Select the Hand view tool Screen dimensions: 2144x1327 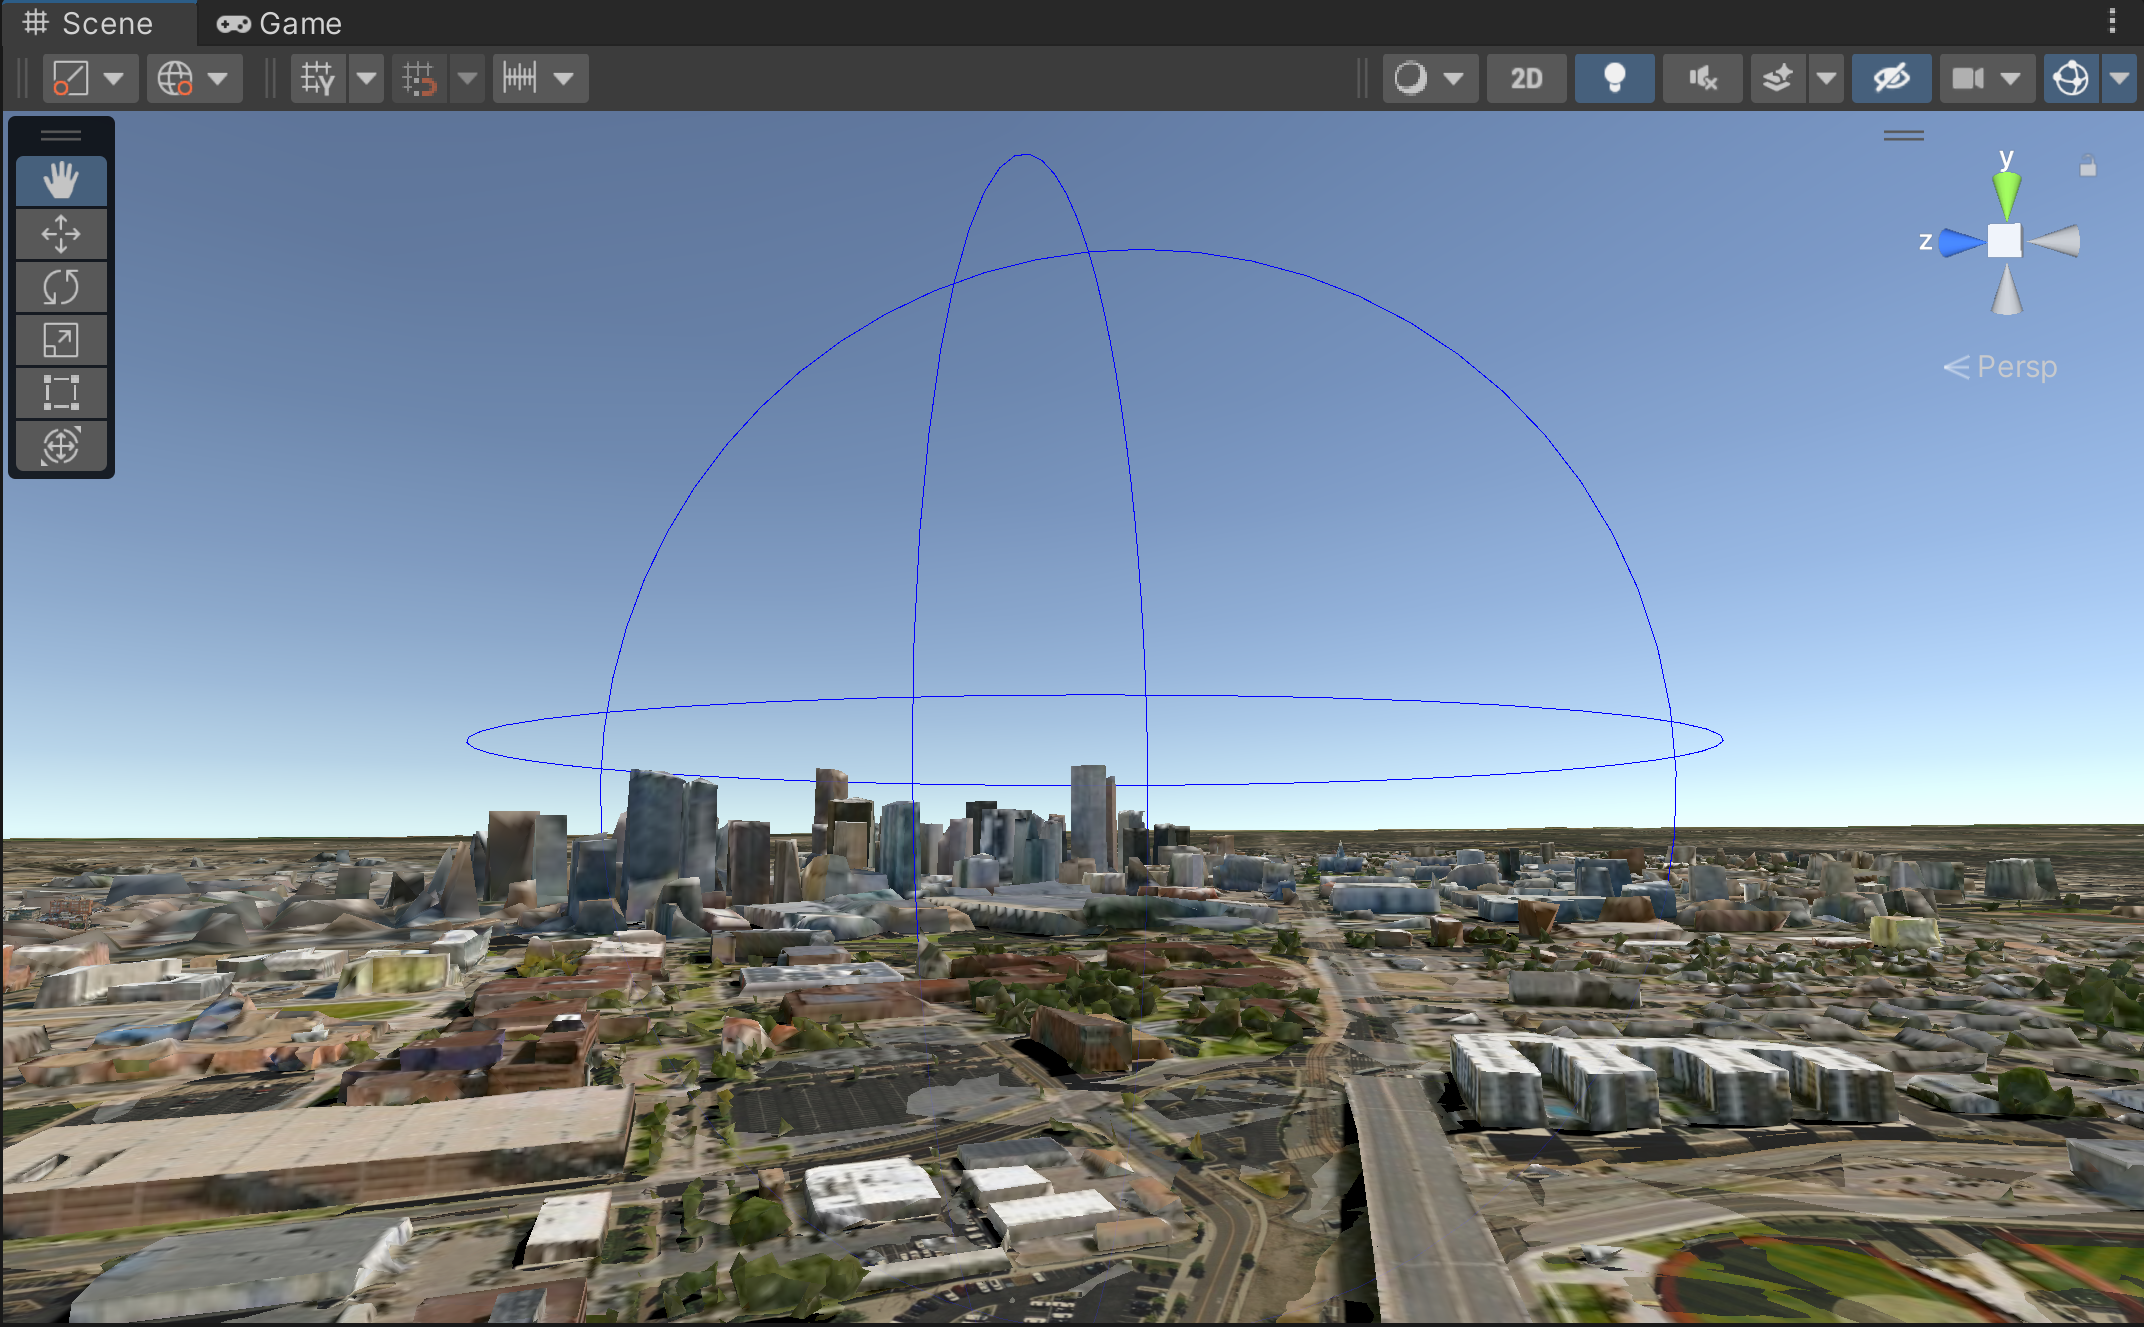point(61,181)
